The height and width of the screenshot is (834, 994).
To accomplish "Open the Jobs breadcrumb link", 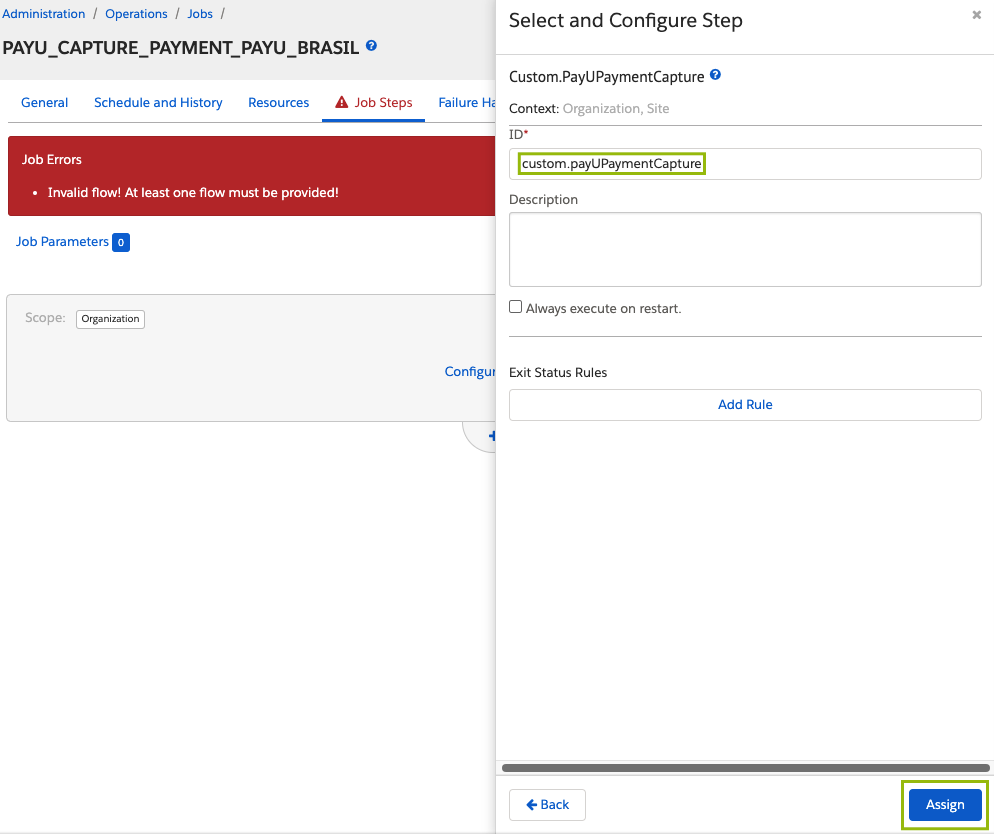I will [x=200, y=14].
